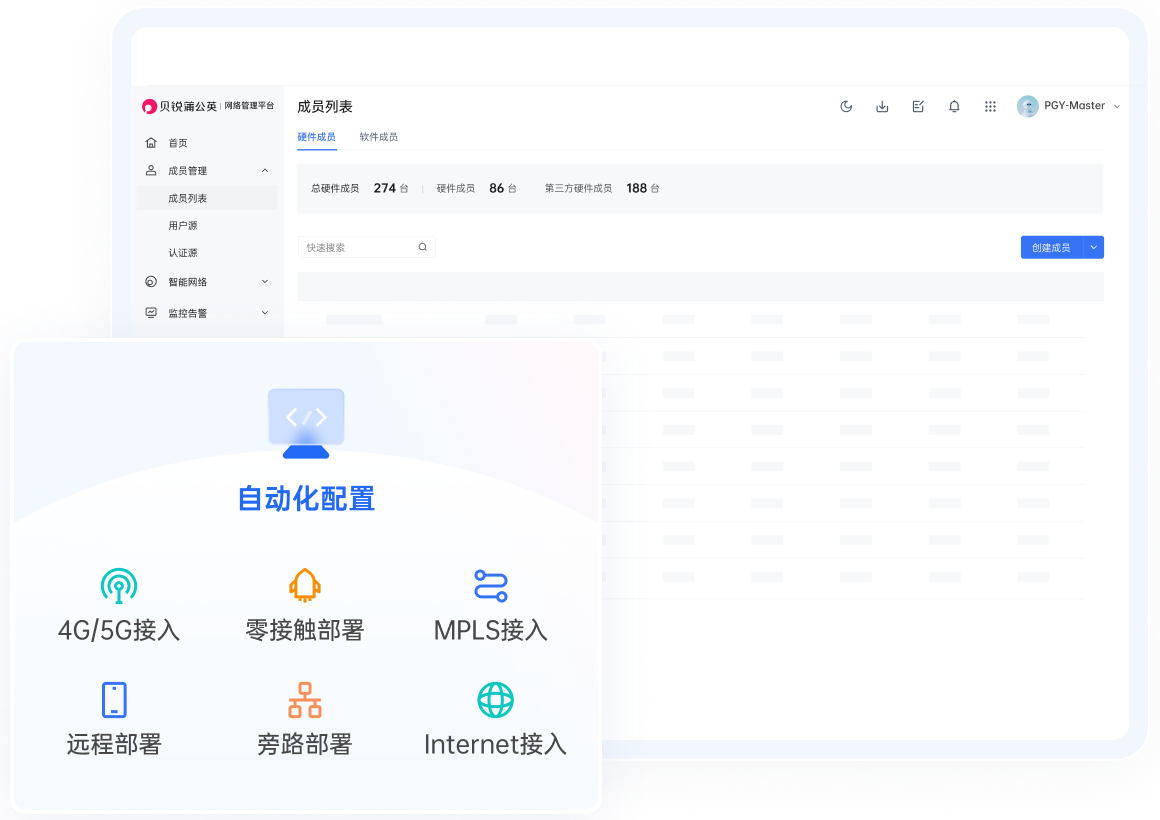Click the MPLS接入 route icon
1160x820 pixels.
(491, 585)
